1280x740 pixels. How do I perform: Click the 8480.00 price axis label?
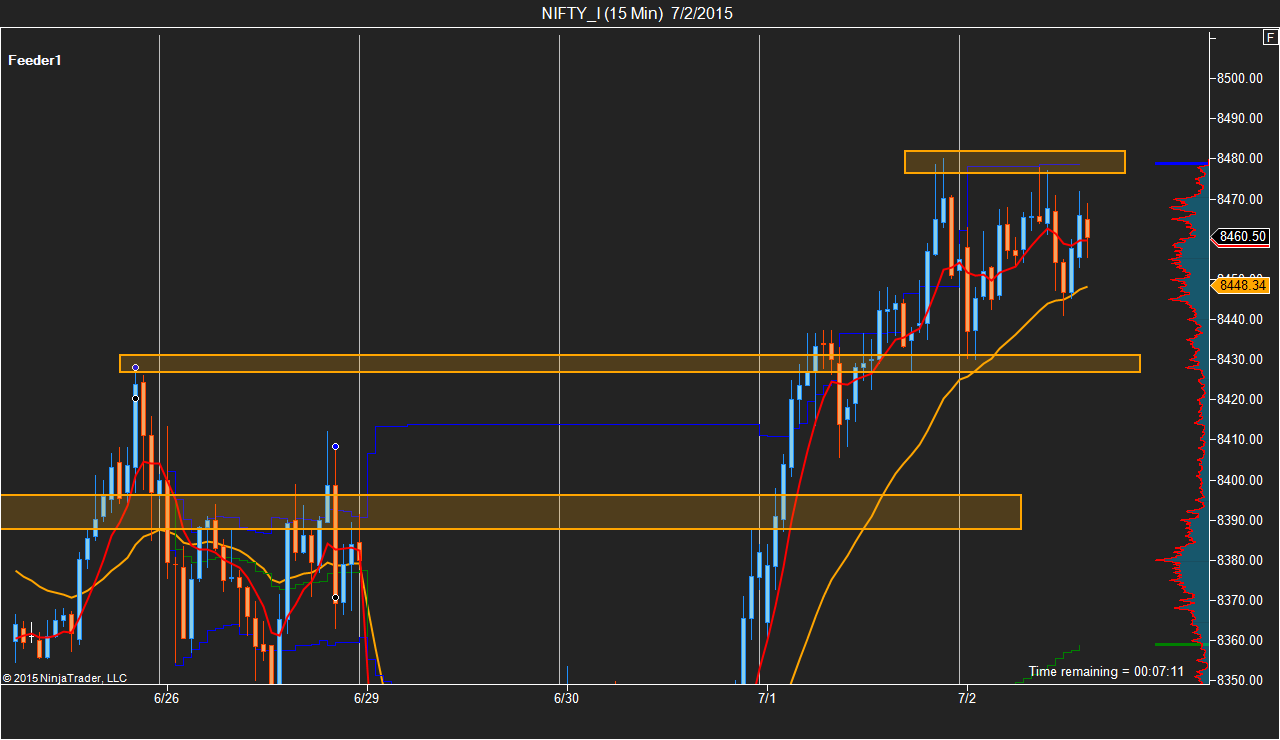[1241, 158]
